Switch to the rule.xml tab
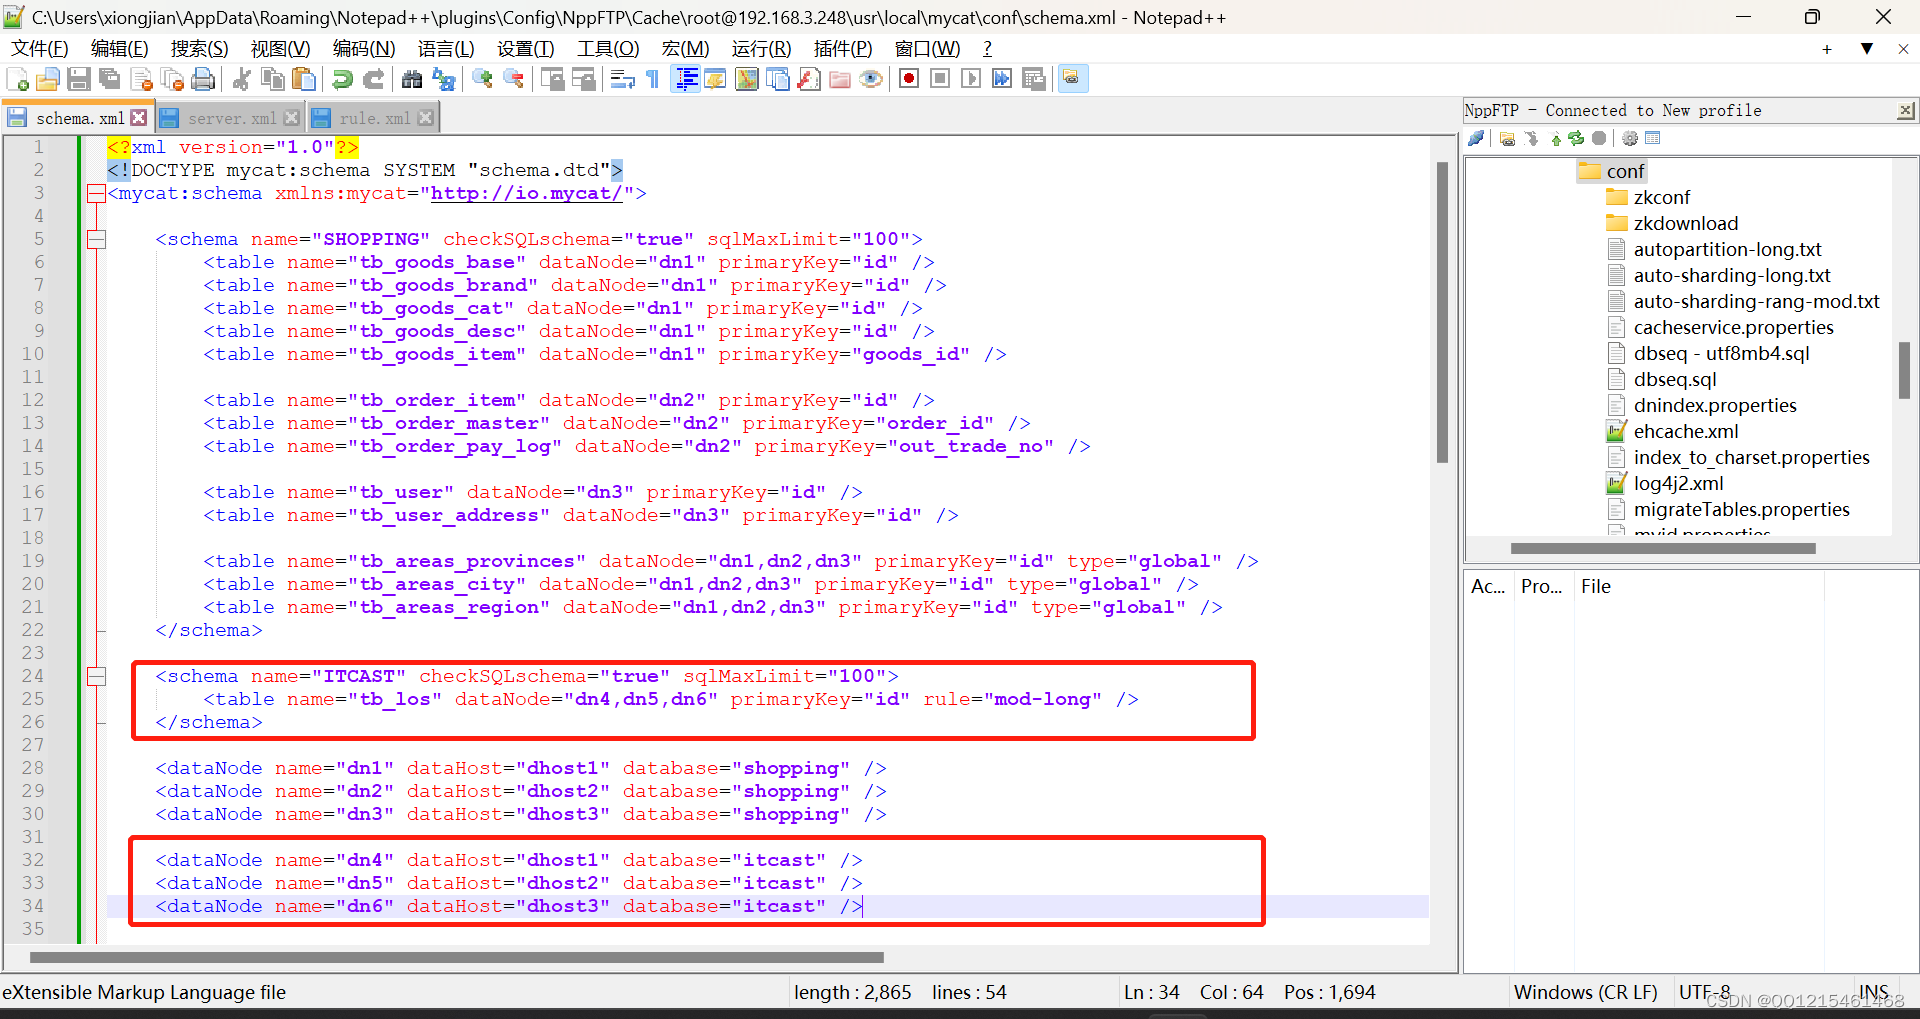 coord(374,118)
